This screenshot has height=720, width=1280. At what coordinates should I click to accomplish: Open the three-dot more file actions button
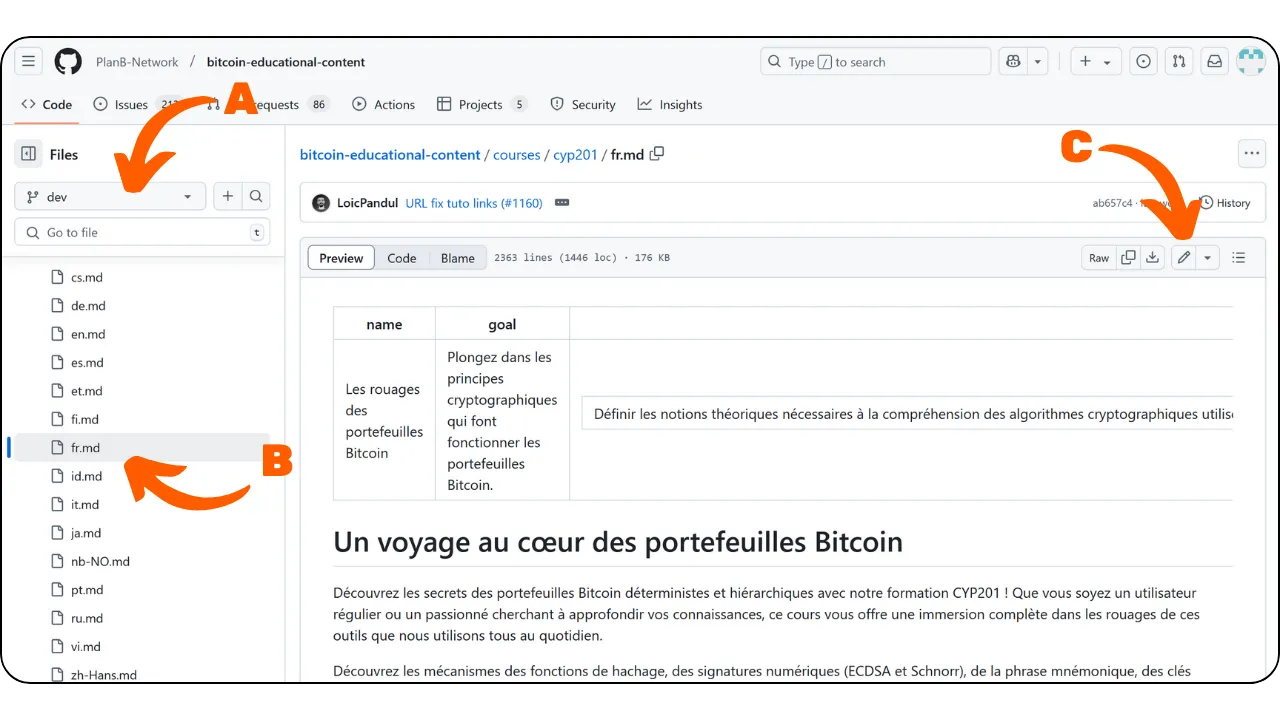(x=1251, y=154)
